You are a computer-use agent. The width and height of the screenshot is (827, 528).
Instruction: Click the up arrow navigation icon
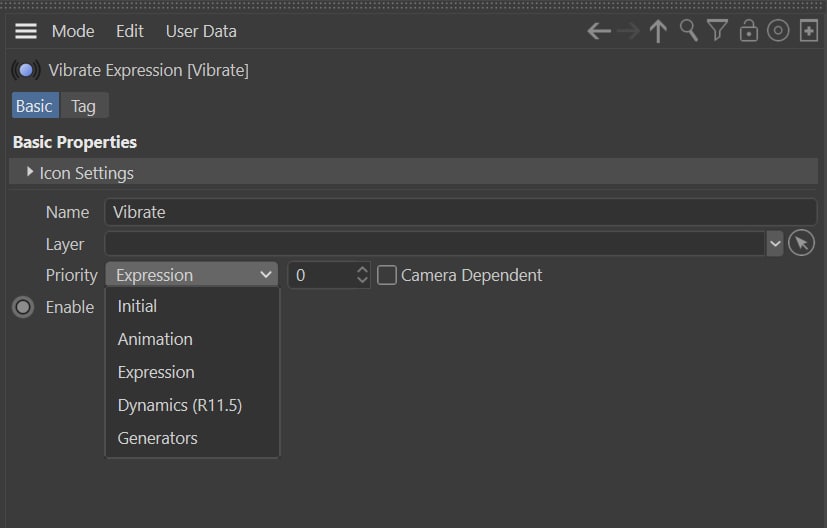click(658, 31)
